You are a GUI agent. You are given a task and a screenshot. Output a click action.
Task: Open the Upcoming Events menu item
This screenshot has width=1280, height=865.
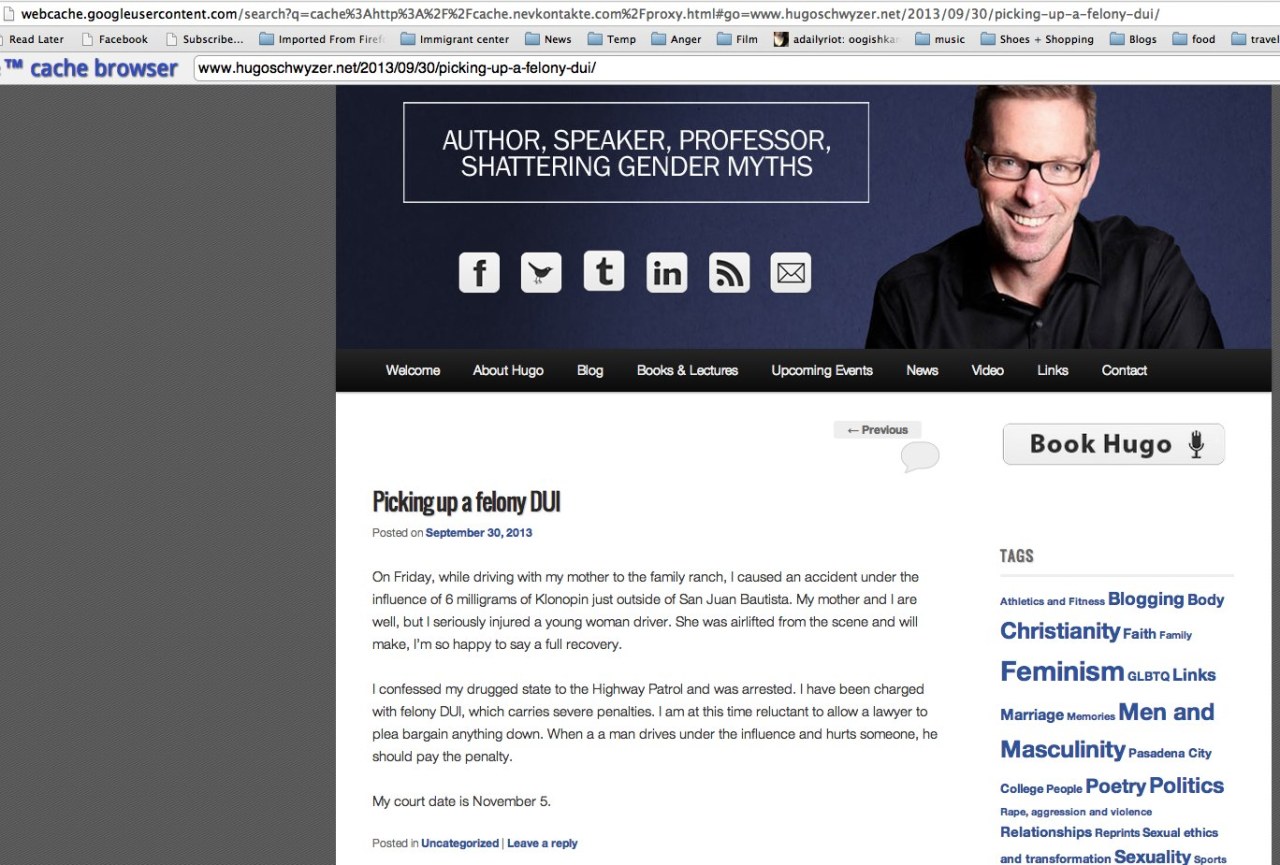(x=822, y=370)
